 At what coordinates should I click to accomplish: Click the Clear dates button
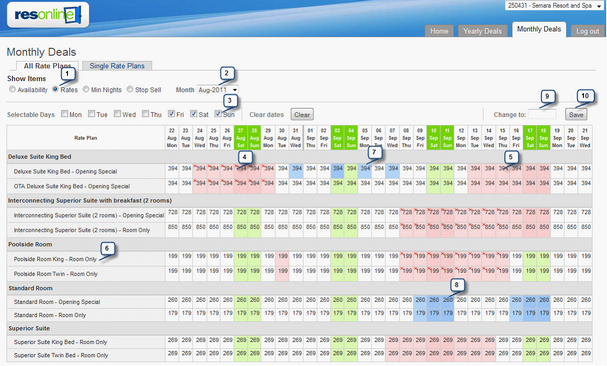click(302, 115)
